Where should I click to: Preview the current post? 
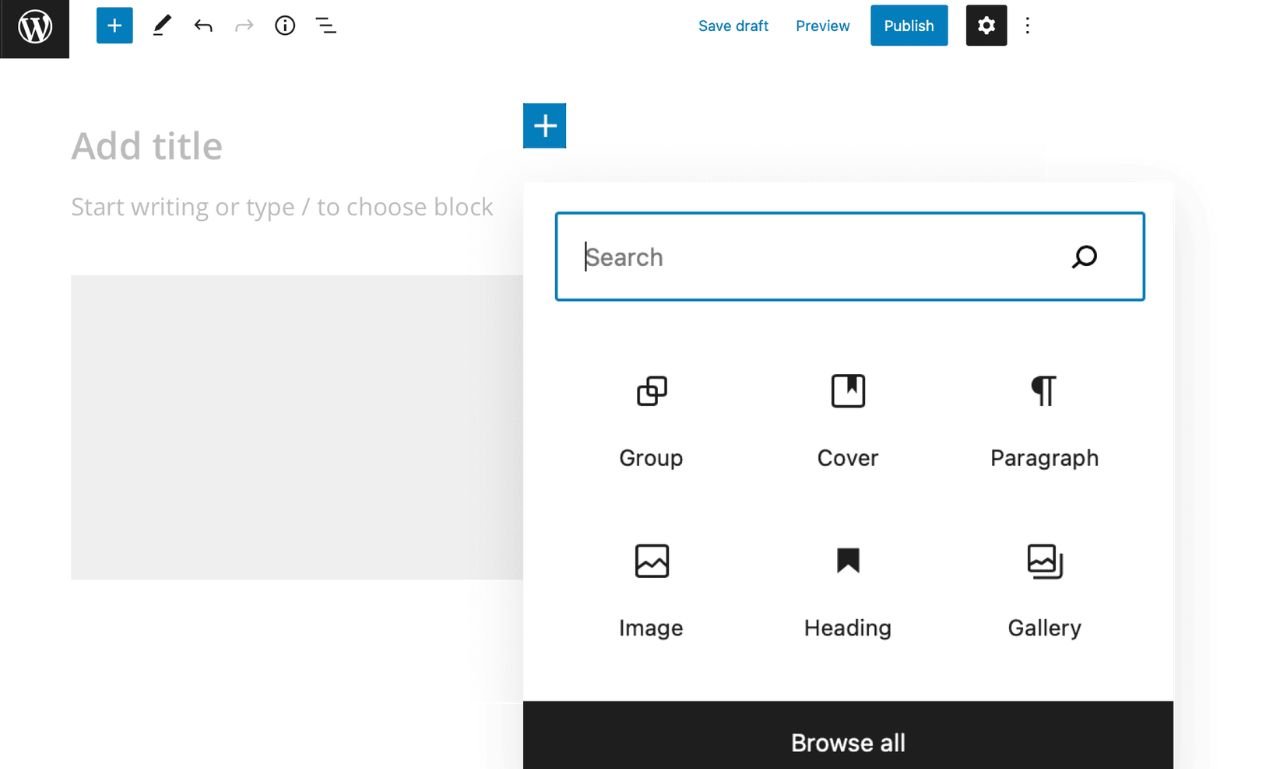pyautogui.click(x=822, y=25)
